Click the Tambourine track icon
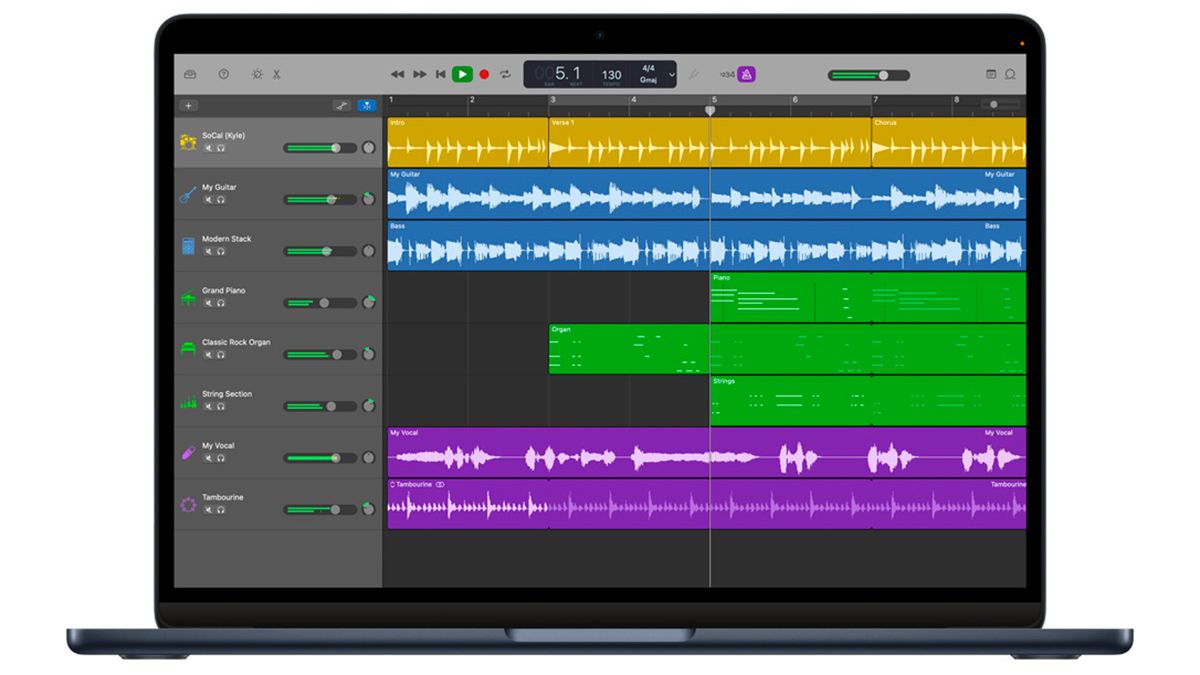Image resolution: width=1200 pixels, height=675 pixels. click(187, 506)
